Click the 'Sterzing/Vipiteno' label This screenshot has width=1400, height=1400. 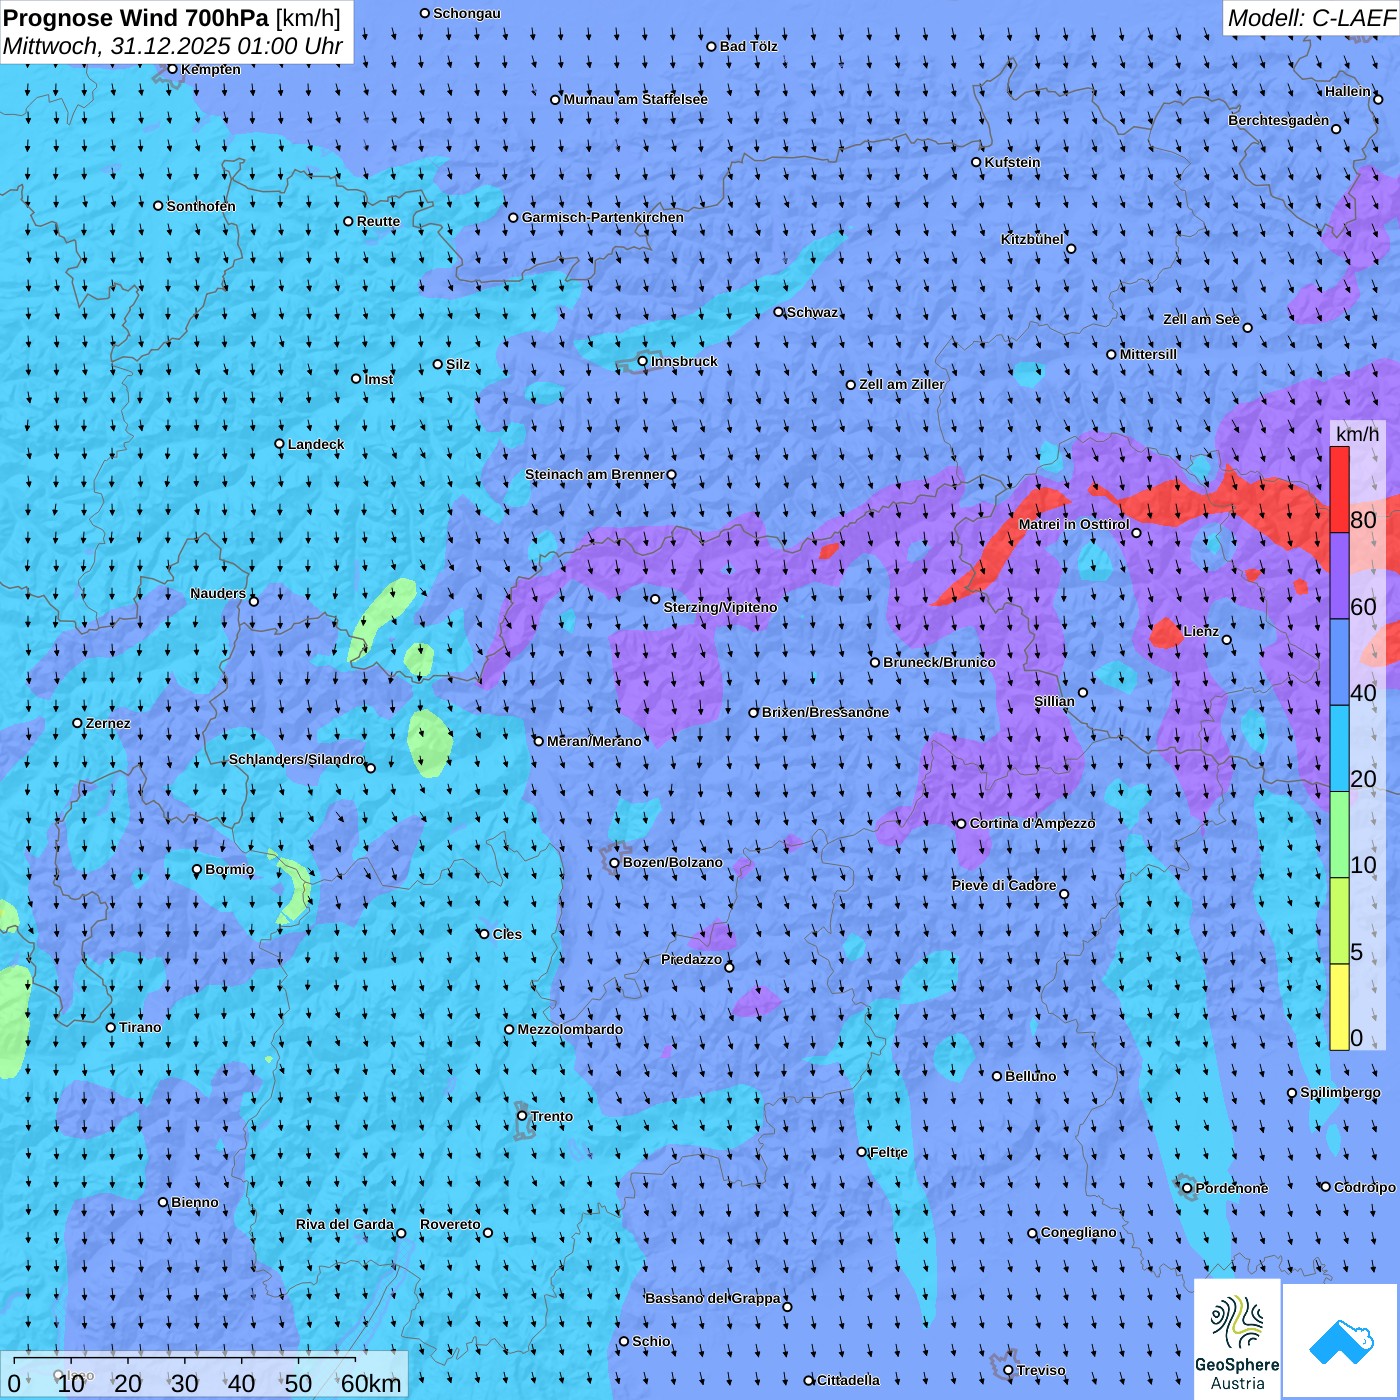point(720,607)
